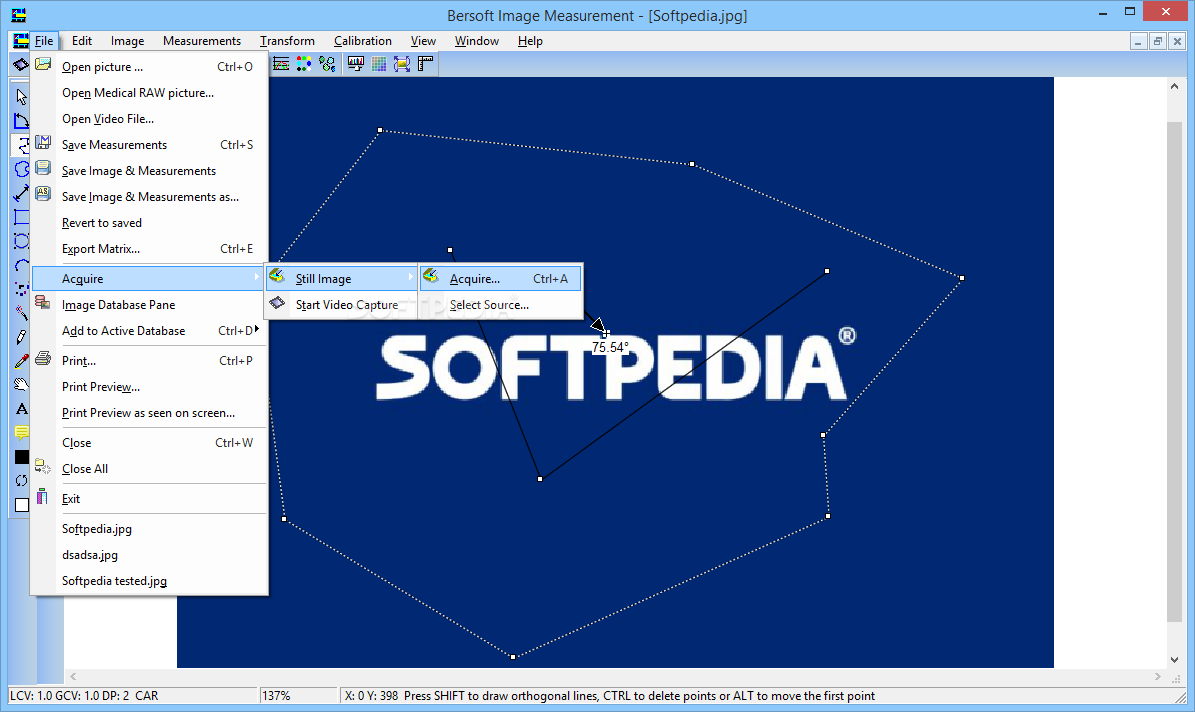Open the monitor histogram icon
1195x712 pixels.
point(355,64)
